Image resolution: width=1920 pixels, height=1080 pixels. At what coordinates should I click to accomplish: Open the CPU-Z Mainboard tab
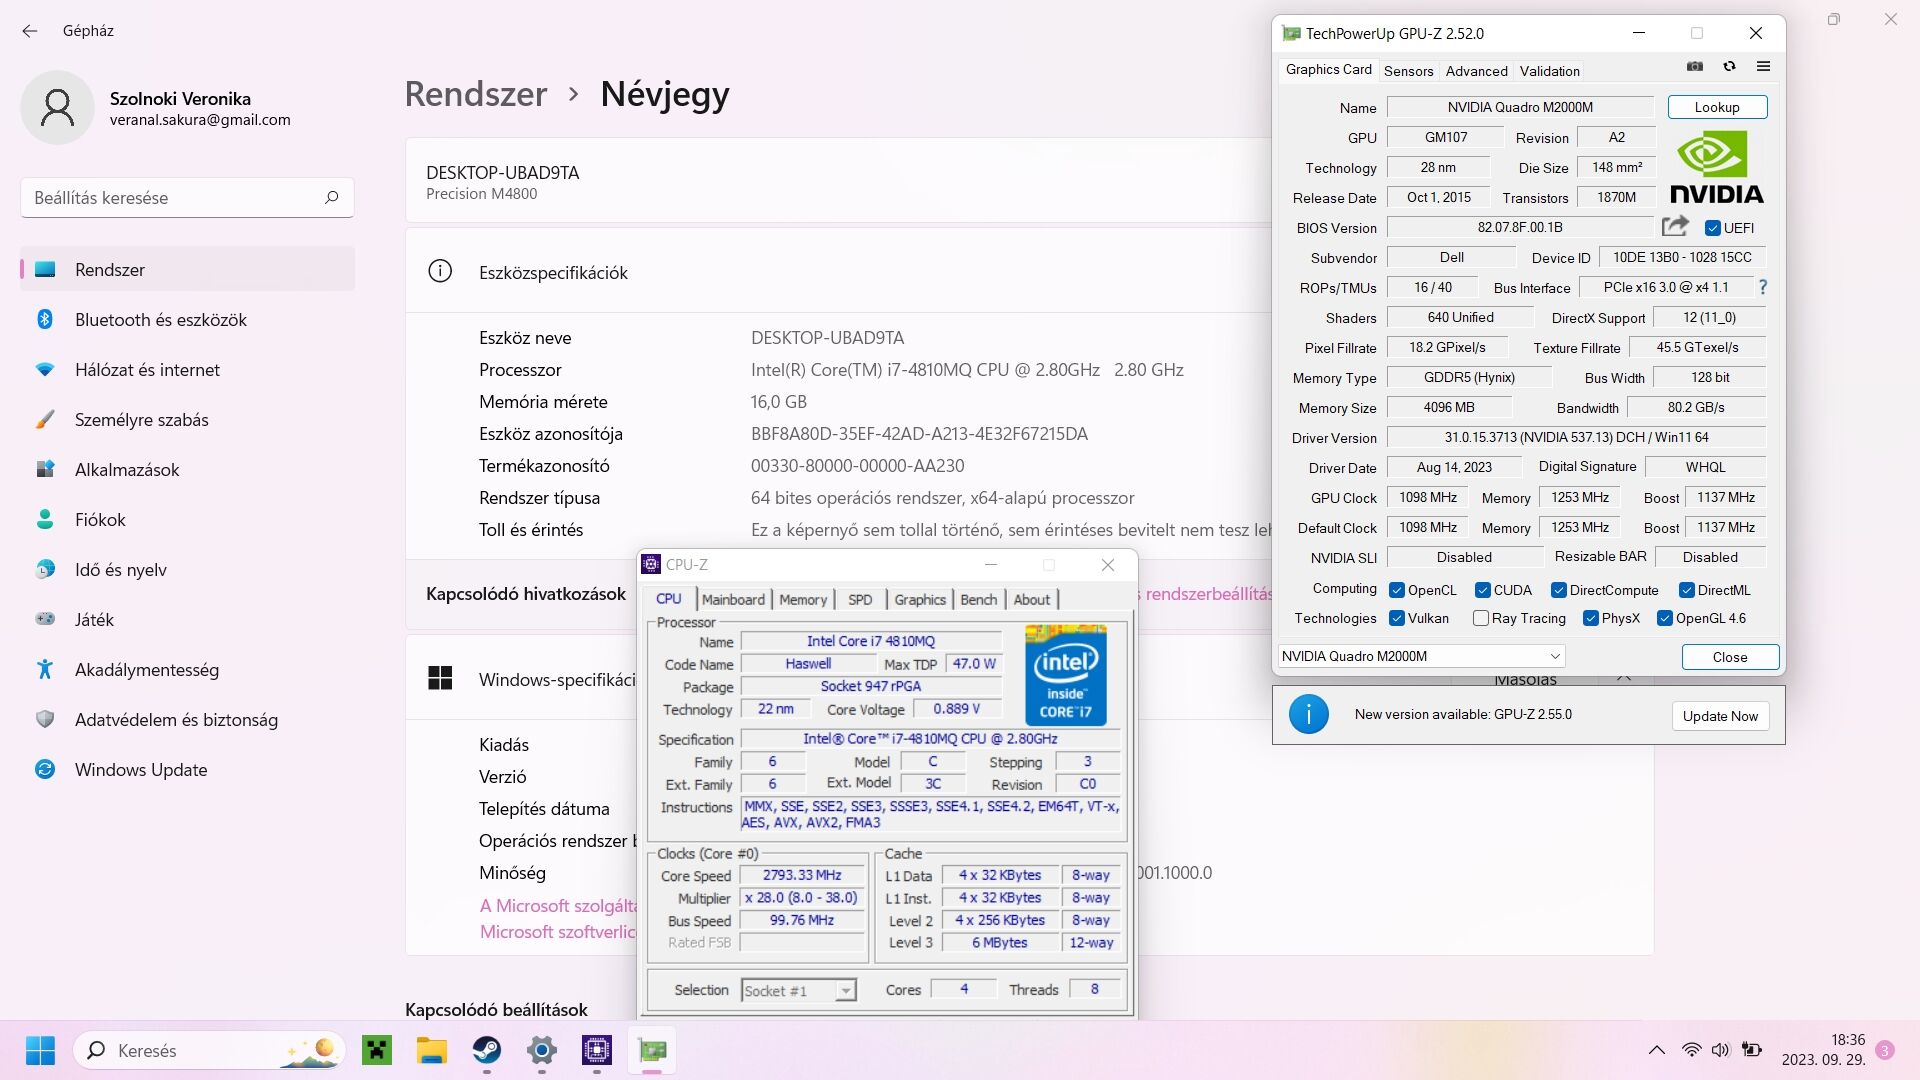tap(733, 599)
